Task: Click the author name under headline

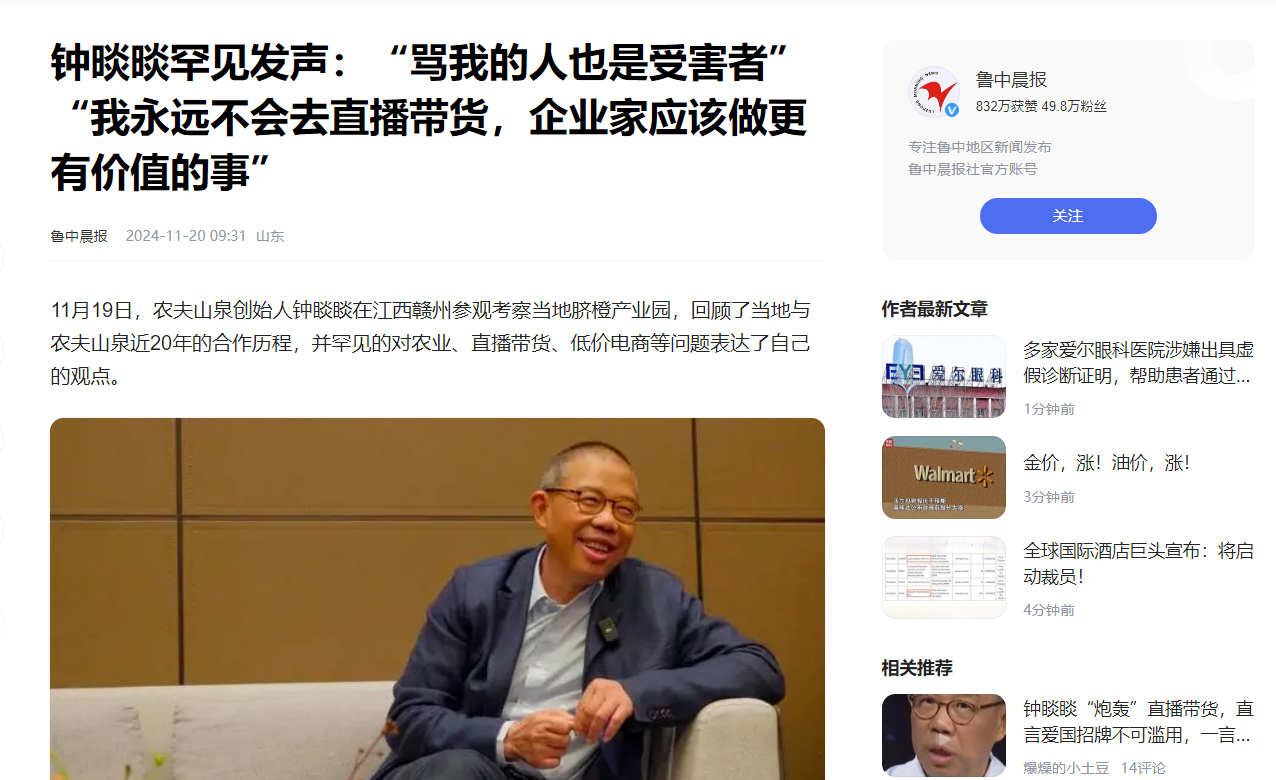Action: [x=79, y=236]
